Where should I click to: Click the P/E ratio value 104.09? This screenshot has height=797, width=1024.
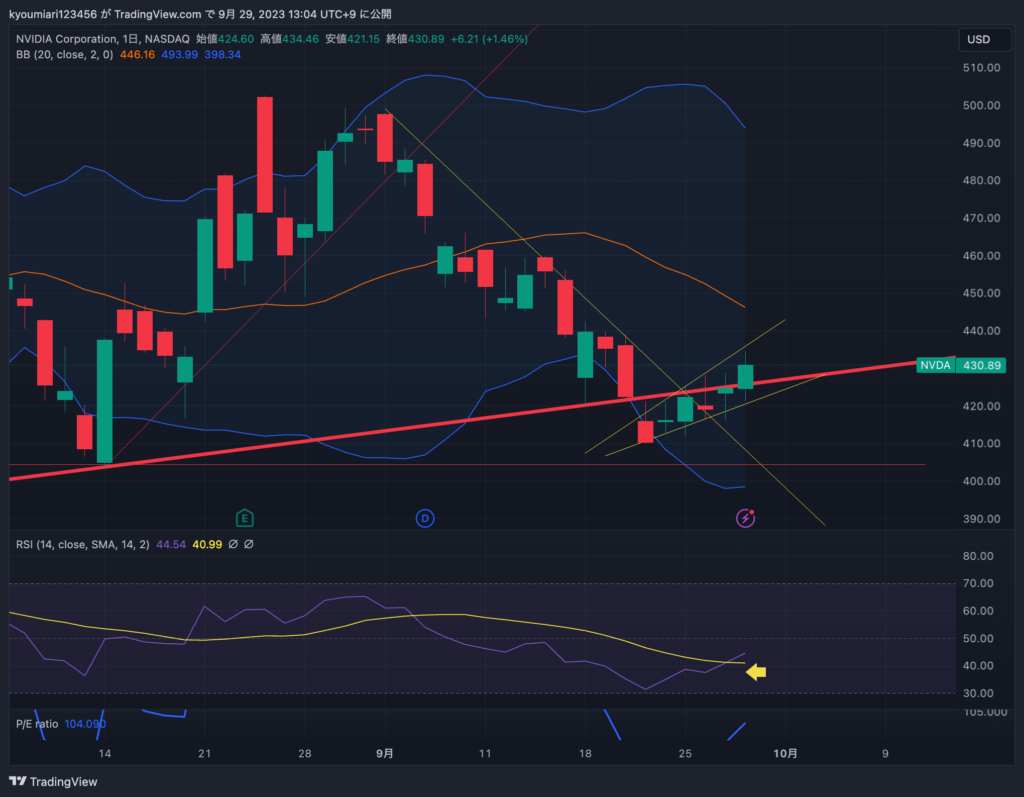click(85, 724)
